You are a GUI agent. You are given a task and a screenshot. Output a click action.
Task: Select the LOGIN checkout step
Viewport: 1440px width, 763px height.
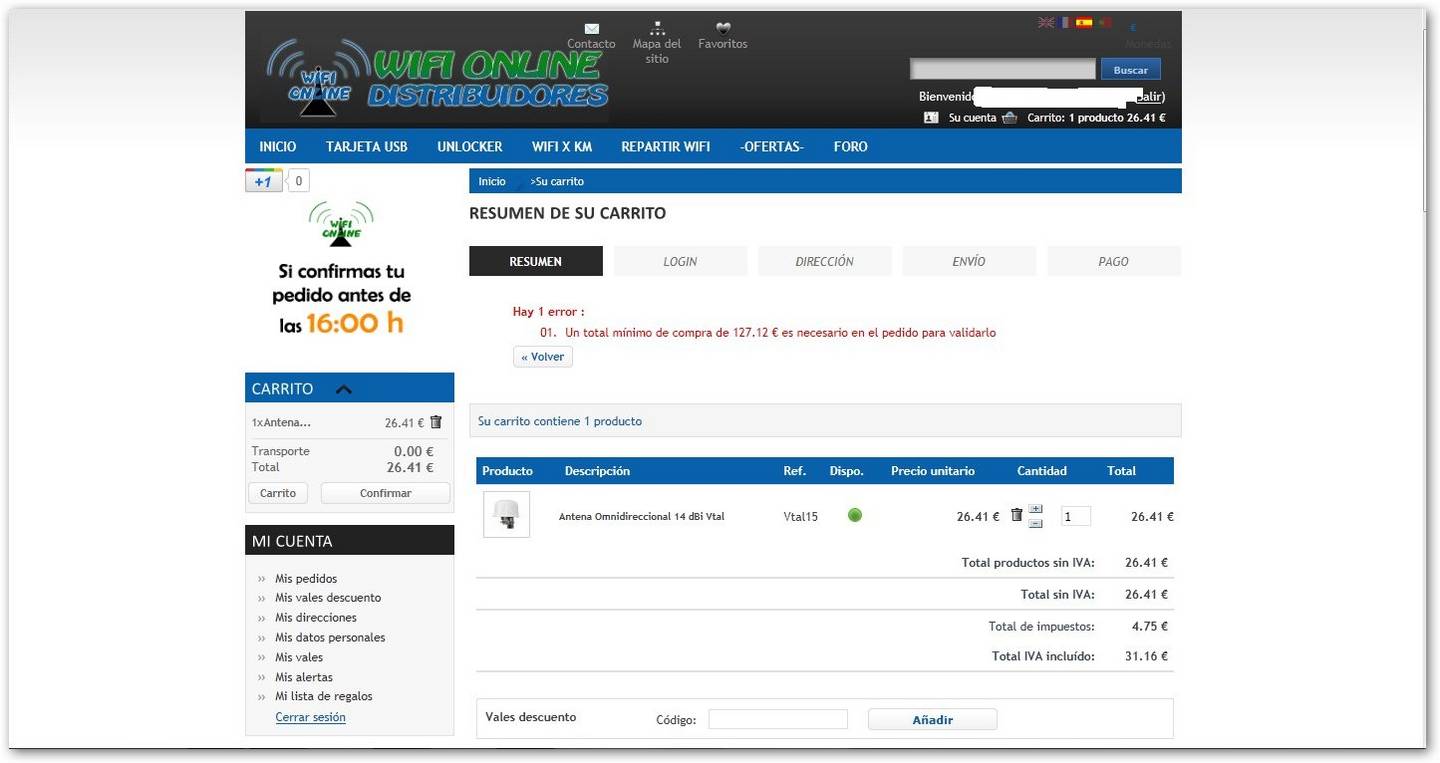click(680, 261)
